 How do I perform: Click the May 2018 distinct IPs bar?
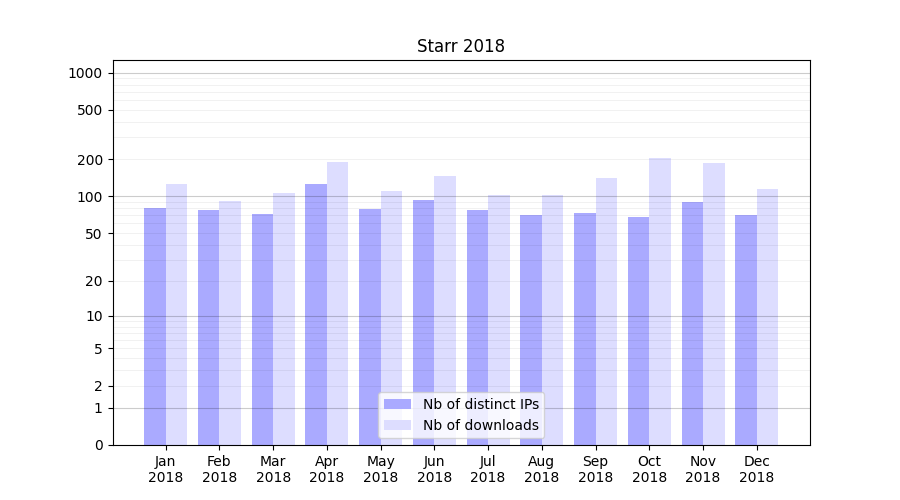(x=370, y=327)
